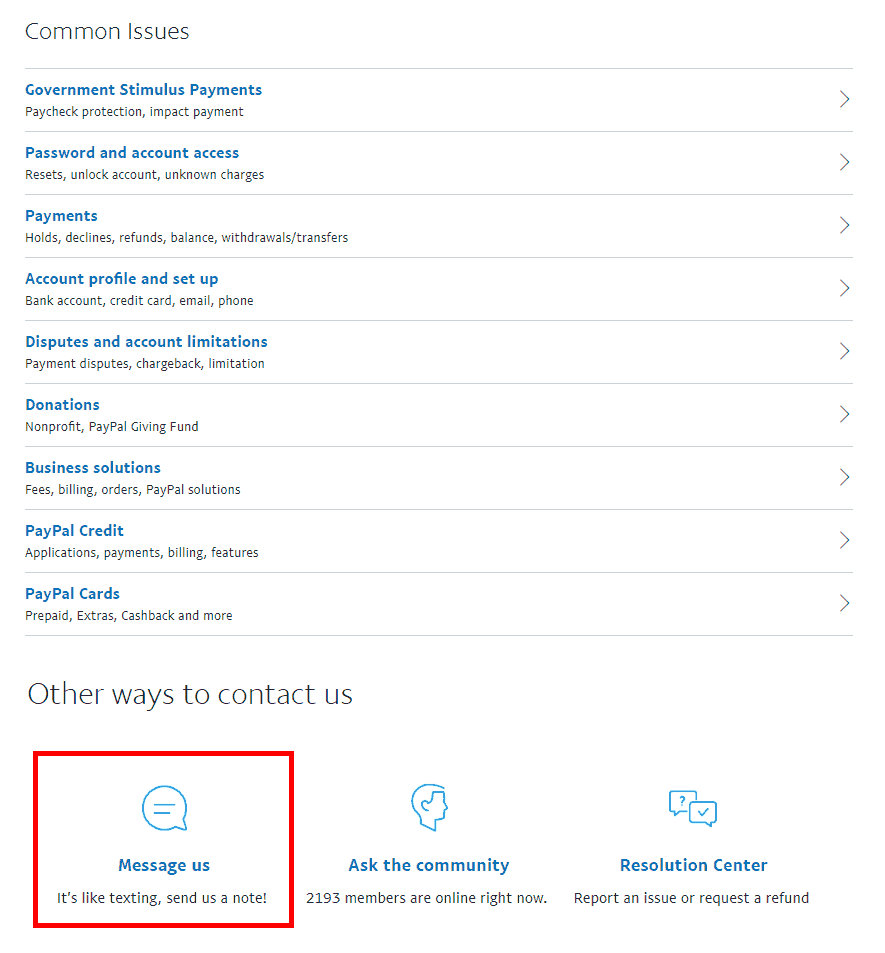Open Disputes and account limitations link
The height and width of the screenshot is (953, 885).
146,342
